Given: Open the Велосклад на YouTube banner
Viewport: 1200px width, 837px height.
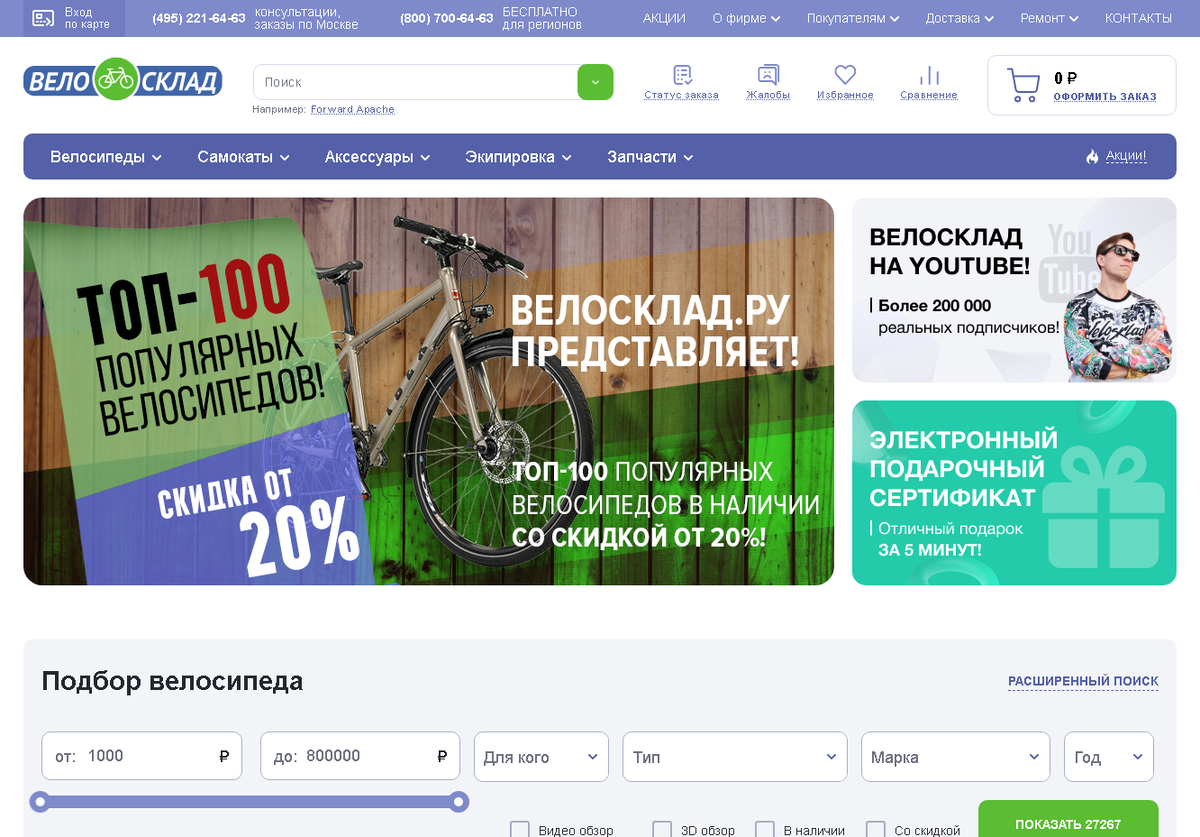Looking at the screenshot, I should 1014,290.
